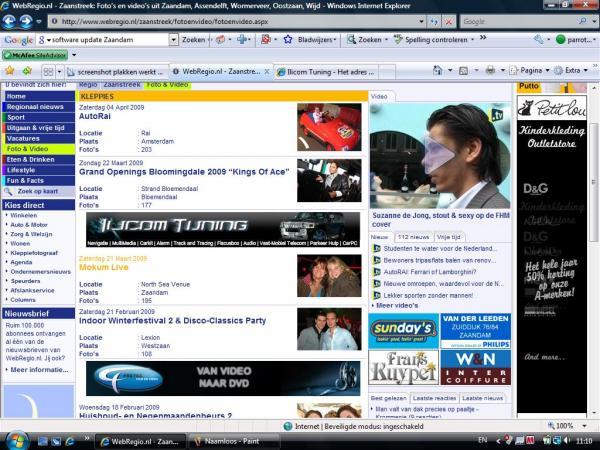Close the WebRegio.nl tab
Viewport: 600px width, 450px height.
[267, 72]
